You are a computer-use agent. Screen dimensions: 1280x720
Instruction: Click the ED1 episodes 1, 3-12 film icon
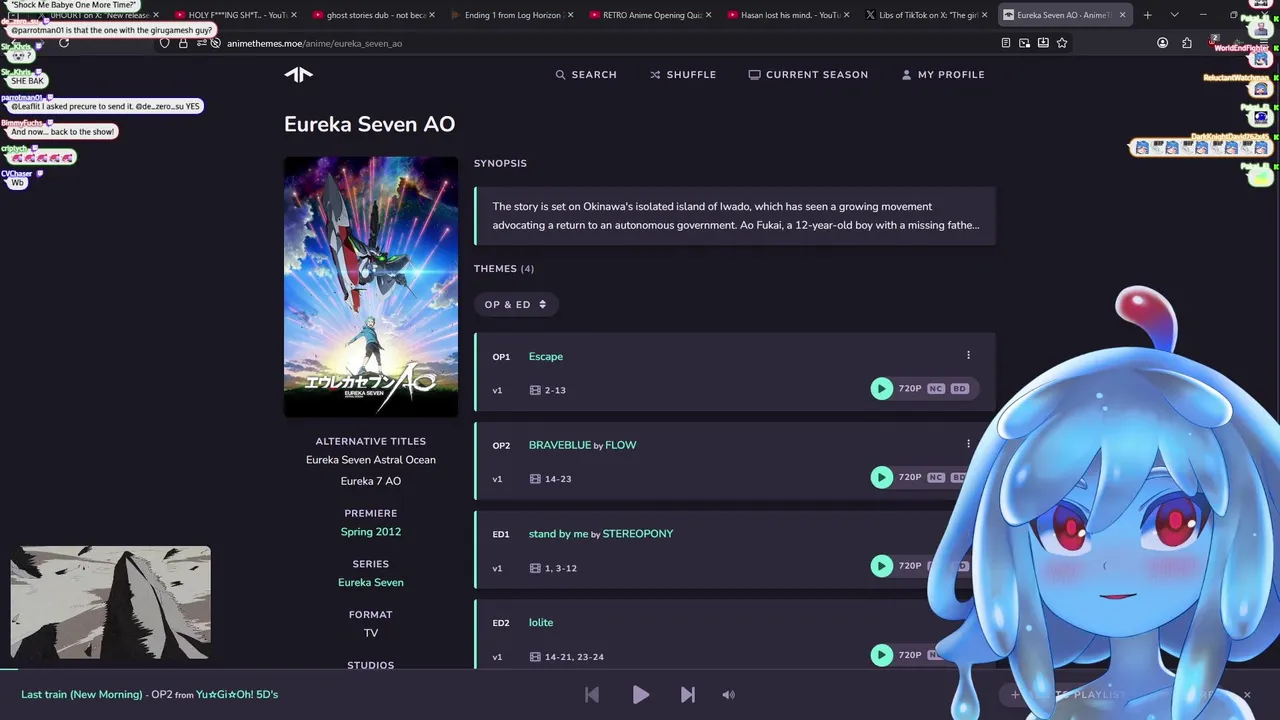pos(535,568)
